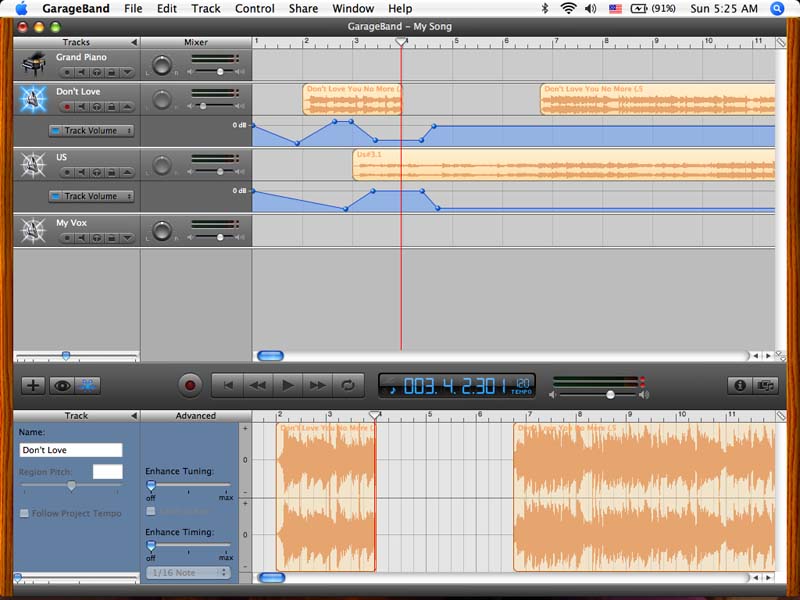Click the 120 tempo value
Screen dimensions: 800x600
[522, 384]
